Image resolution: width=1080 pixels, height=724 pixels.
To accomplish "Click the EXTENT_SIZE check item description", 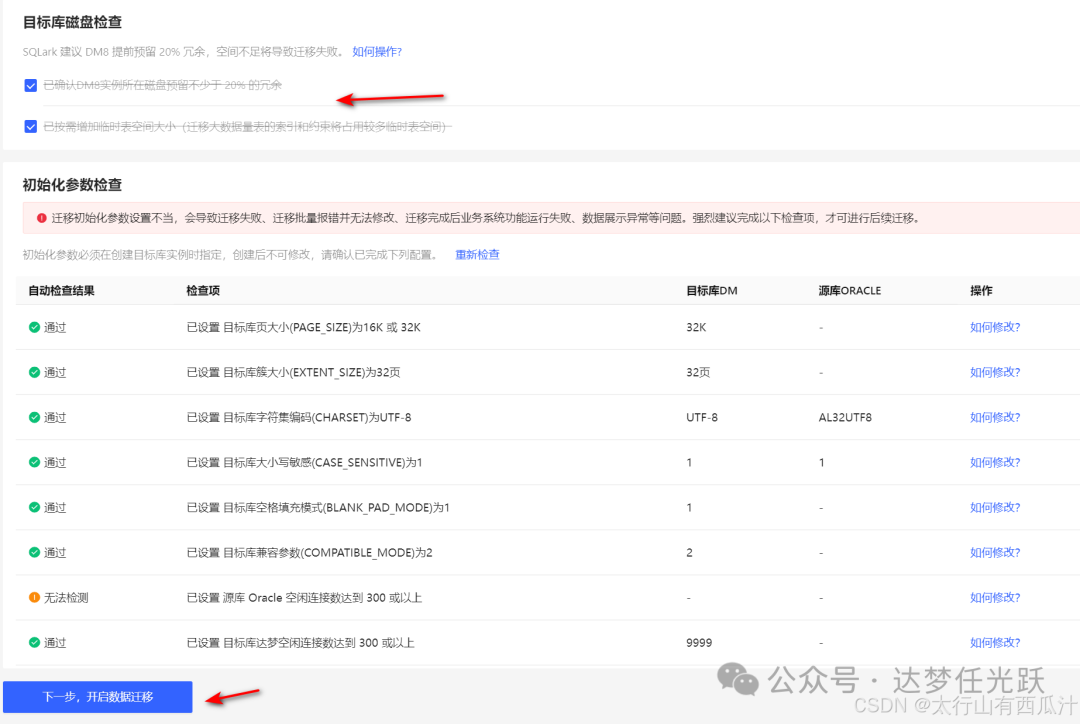I will click(293, 372).
